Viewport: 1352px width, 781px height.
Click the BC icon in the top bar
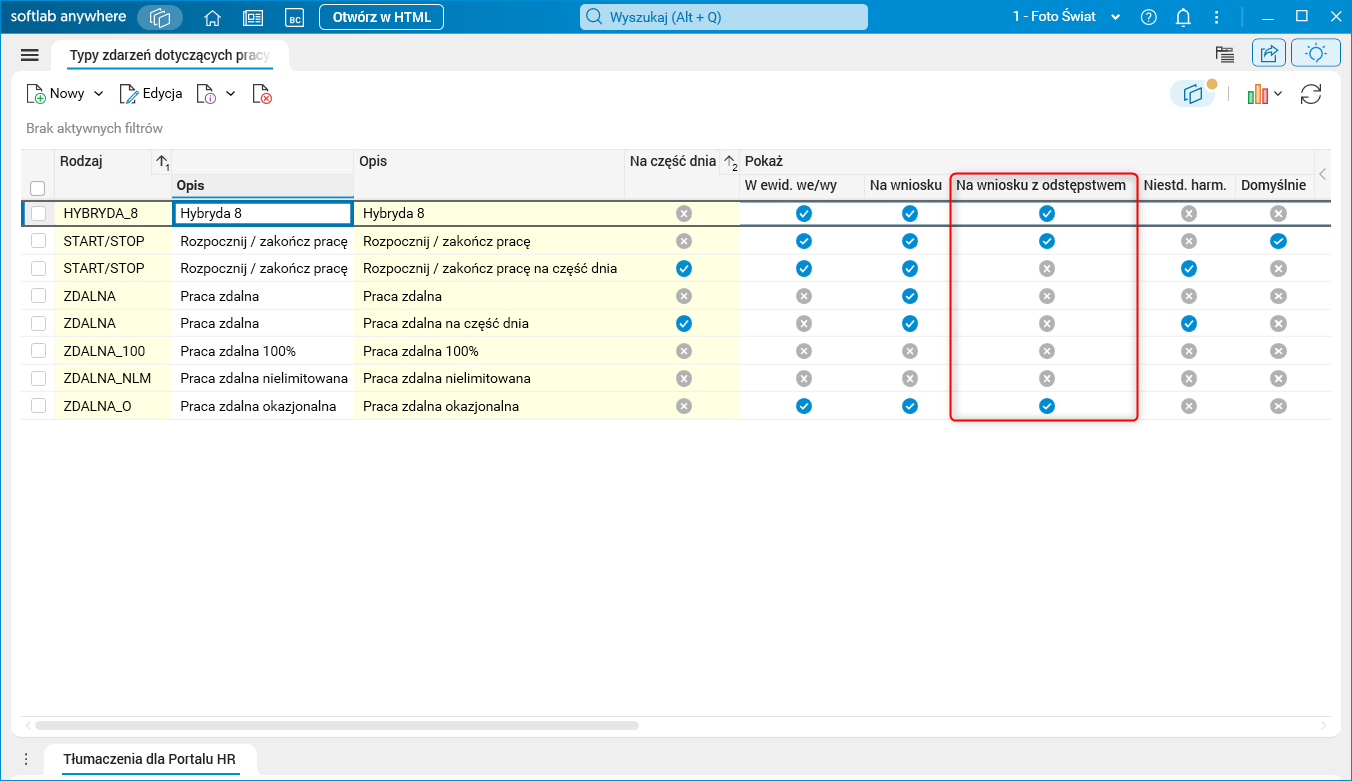294,17
